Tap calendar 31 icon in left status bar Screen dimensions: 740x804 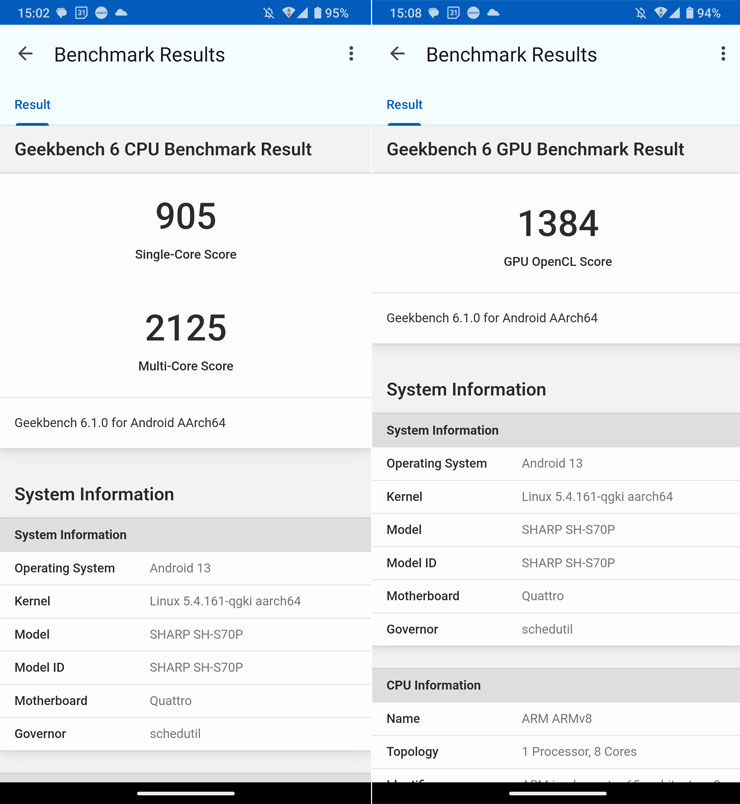click(81, 13)
